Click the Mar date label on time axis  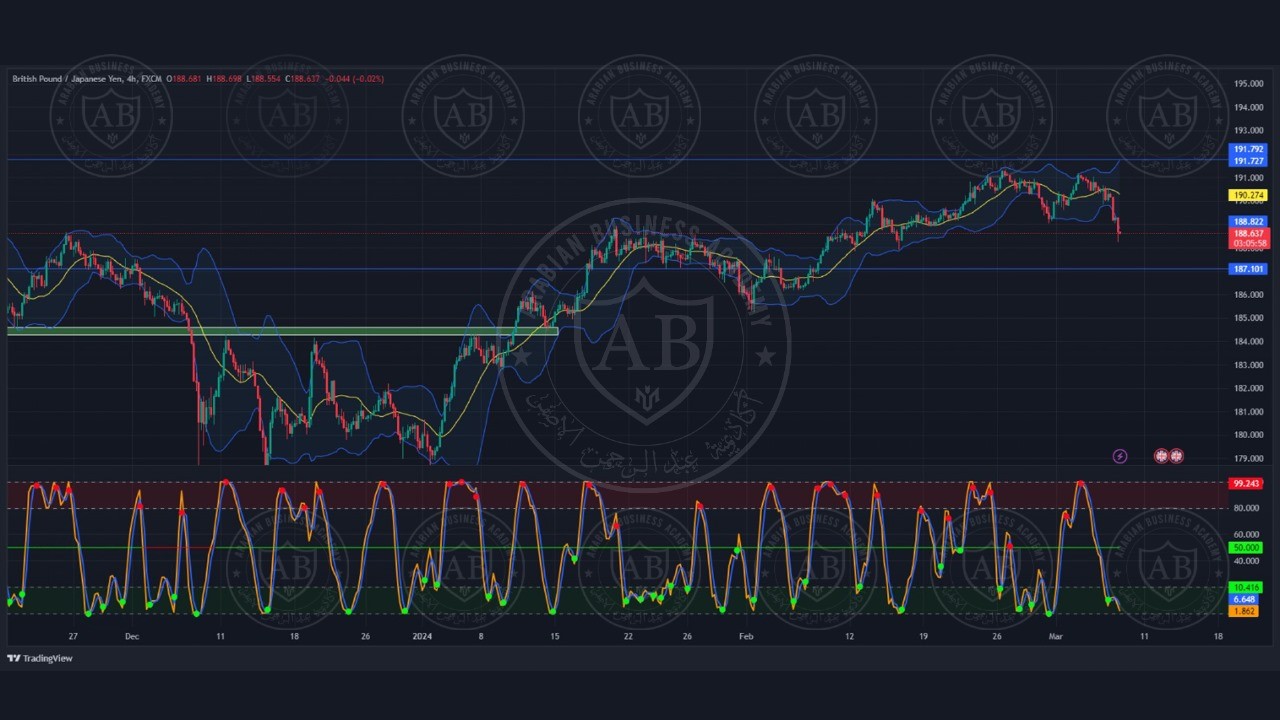pyautogui.click(x=1056, y=636)
